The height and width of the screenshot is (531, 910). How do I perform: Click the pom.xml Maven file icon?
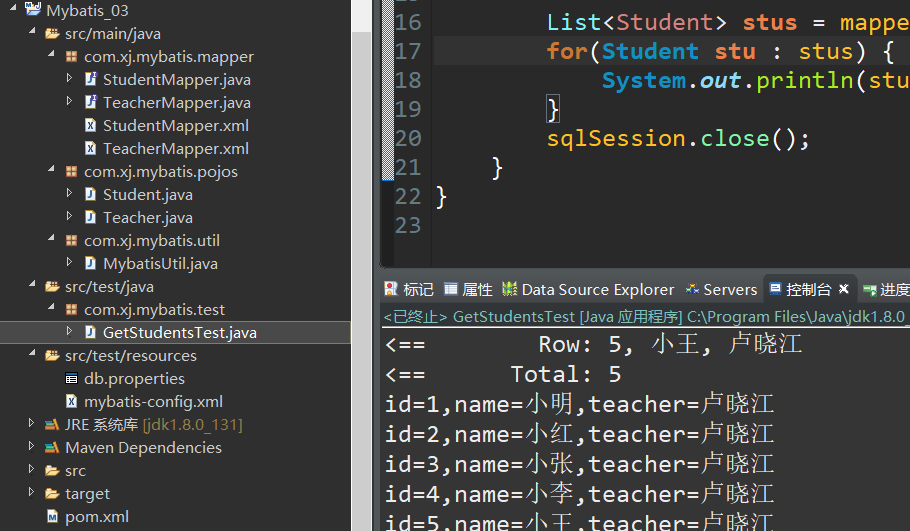pos(52,517)
